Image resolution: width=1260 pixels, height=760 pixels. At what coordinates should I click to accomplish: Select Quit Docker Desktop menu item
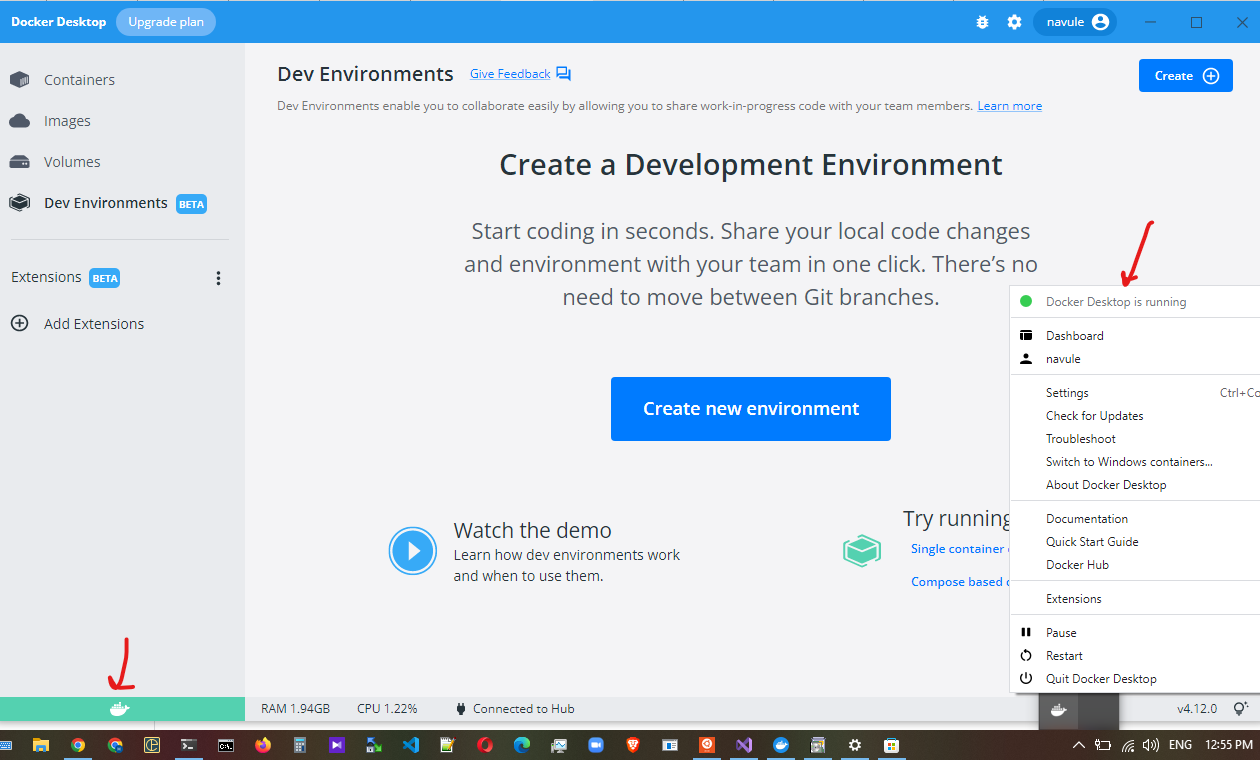1101,679
